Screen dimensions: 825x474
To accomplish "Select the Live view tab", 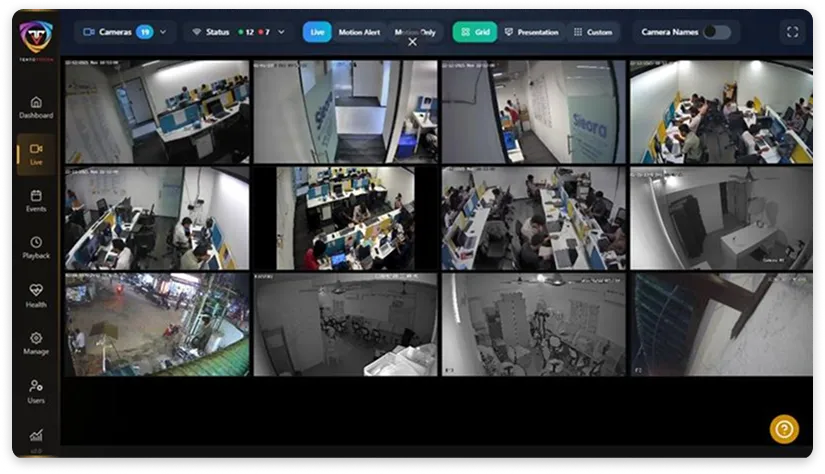I will (x=317, y=32).
